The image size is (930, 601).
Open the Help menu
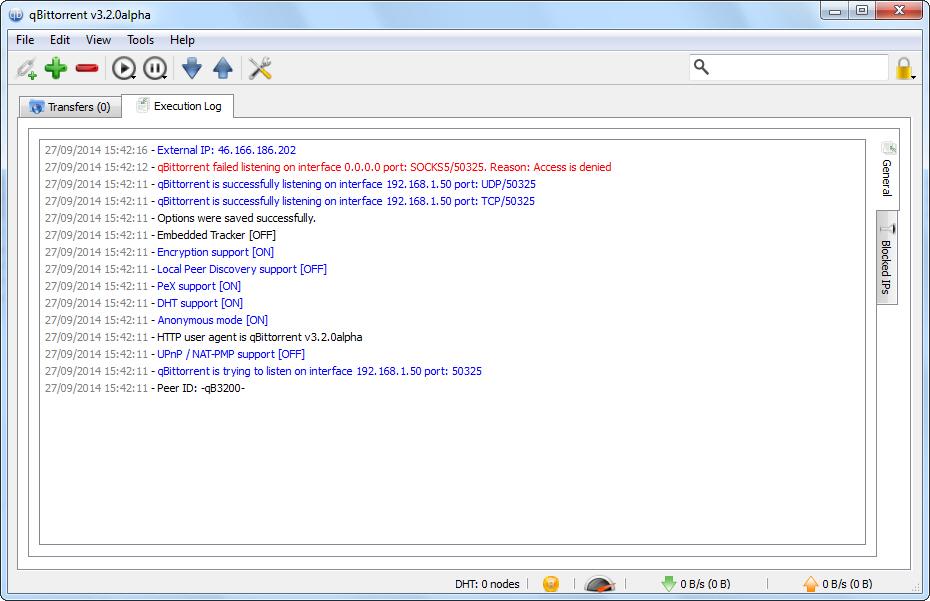click(x=182, y=40)
